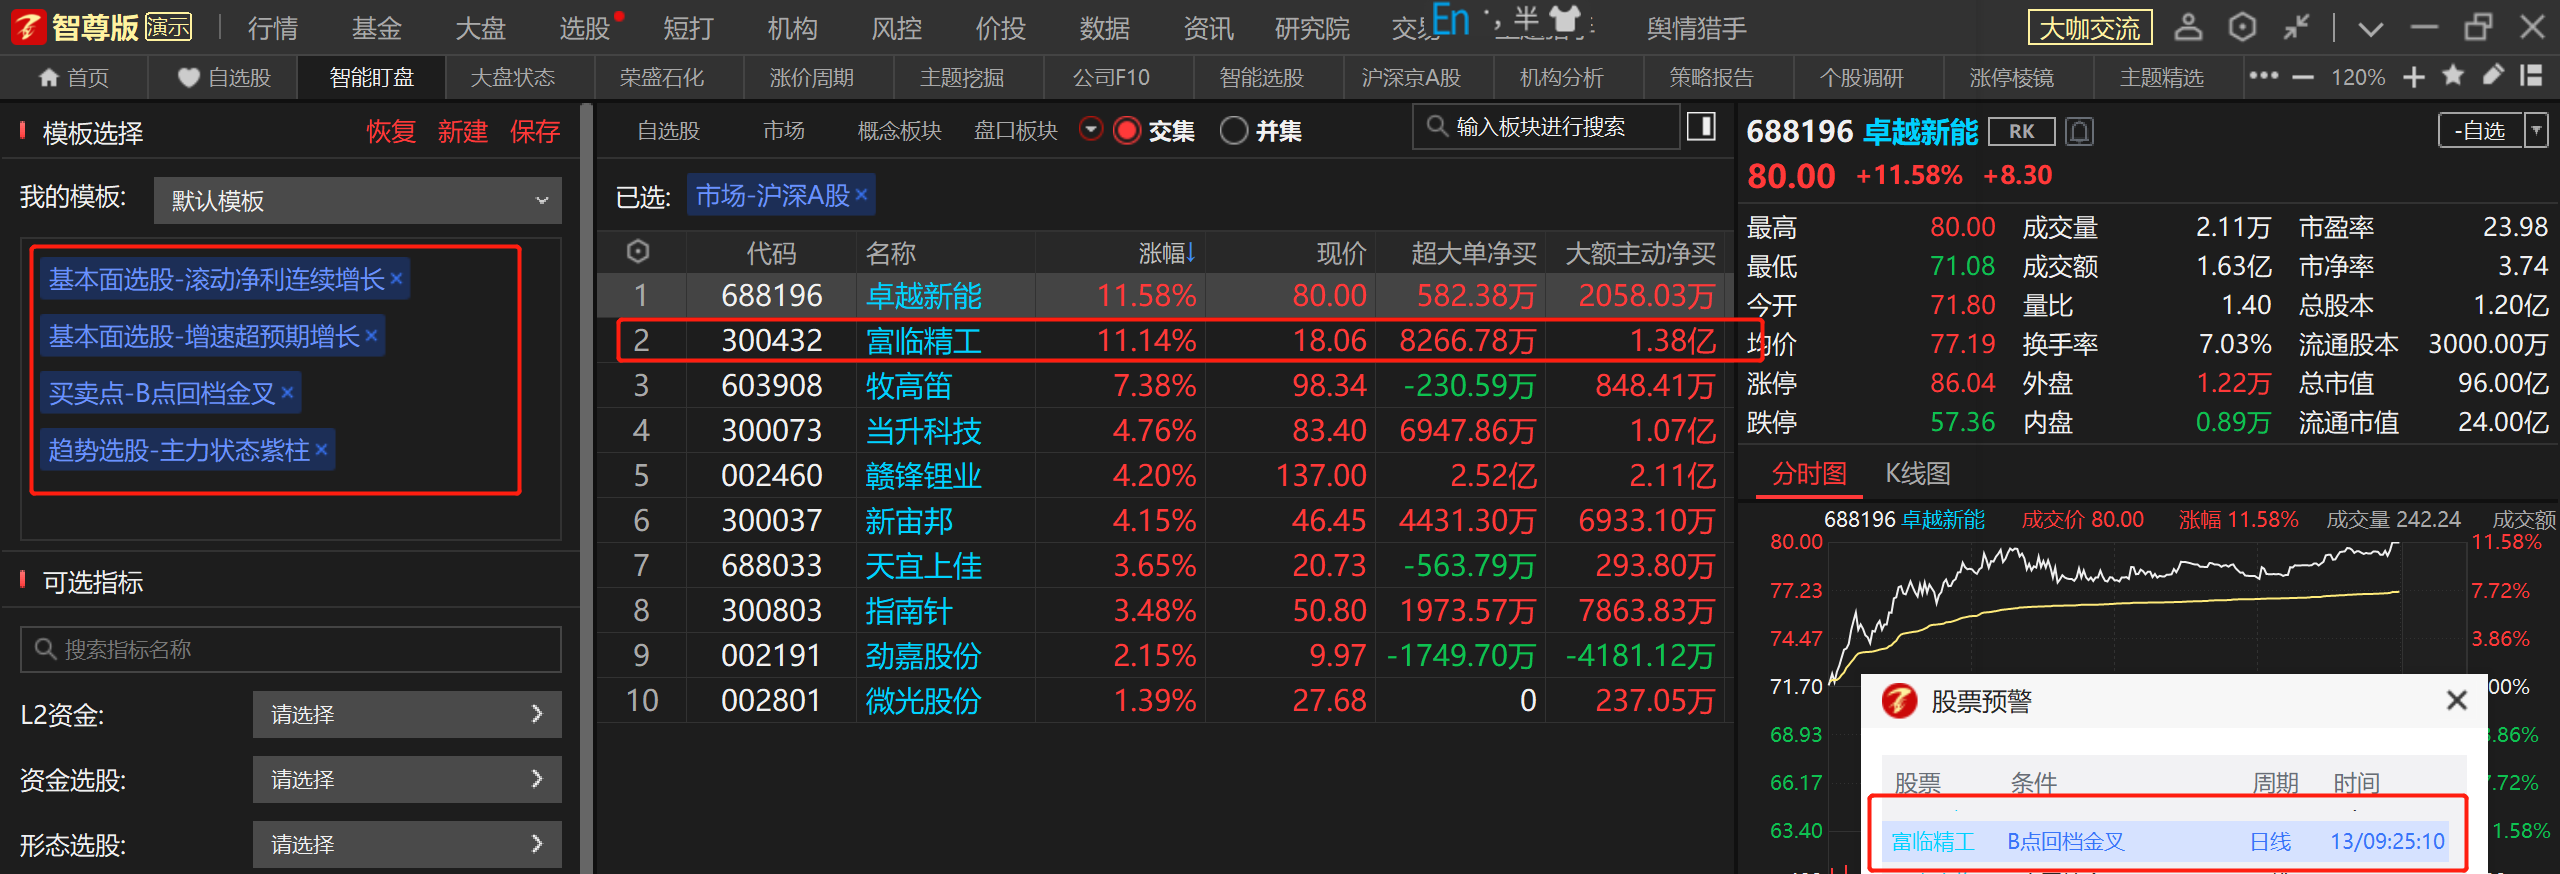Remove the 基本面选股-滚动净利连续增长 condition tag
The image size is (2560, 874).
(x=396, y=279)
